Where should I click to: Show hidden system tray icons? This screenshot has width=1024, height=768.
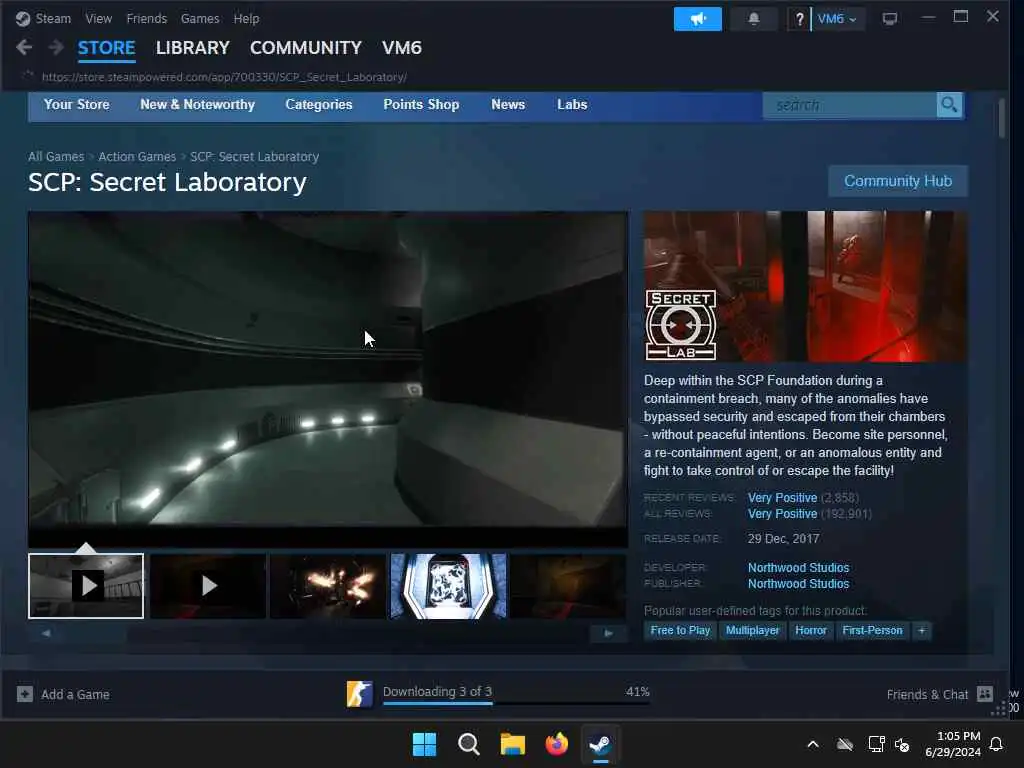coord(813,744)
